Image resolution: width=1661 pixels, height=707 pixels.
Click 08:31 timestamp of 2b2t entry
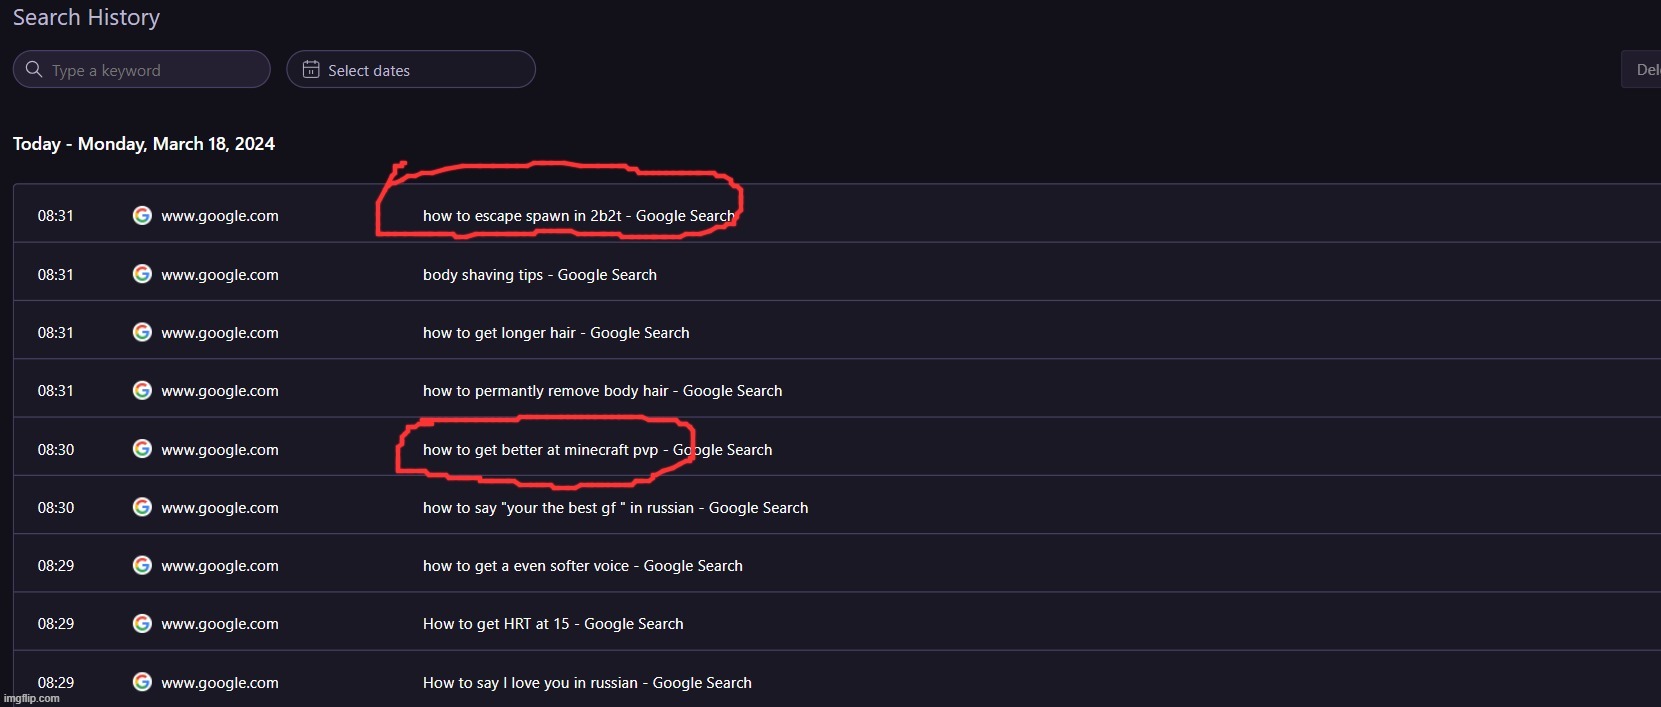click(56, 215)
